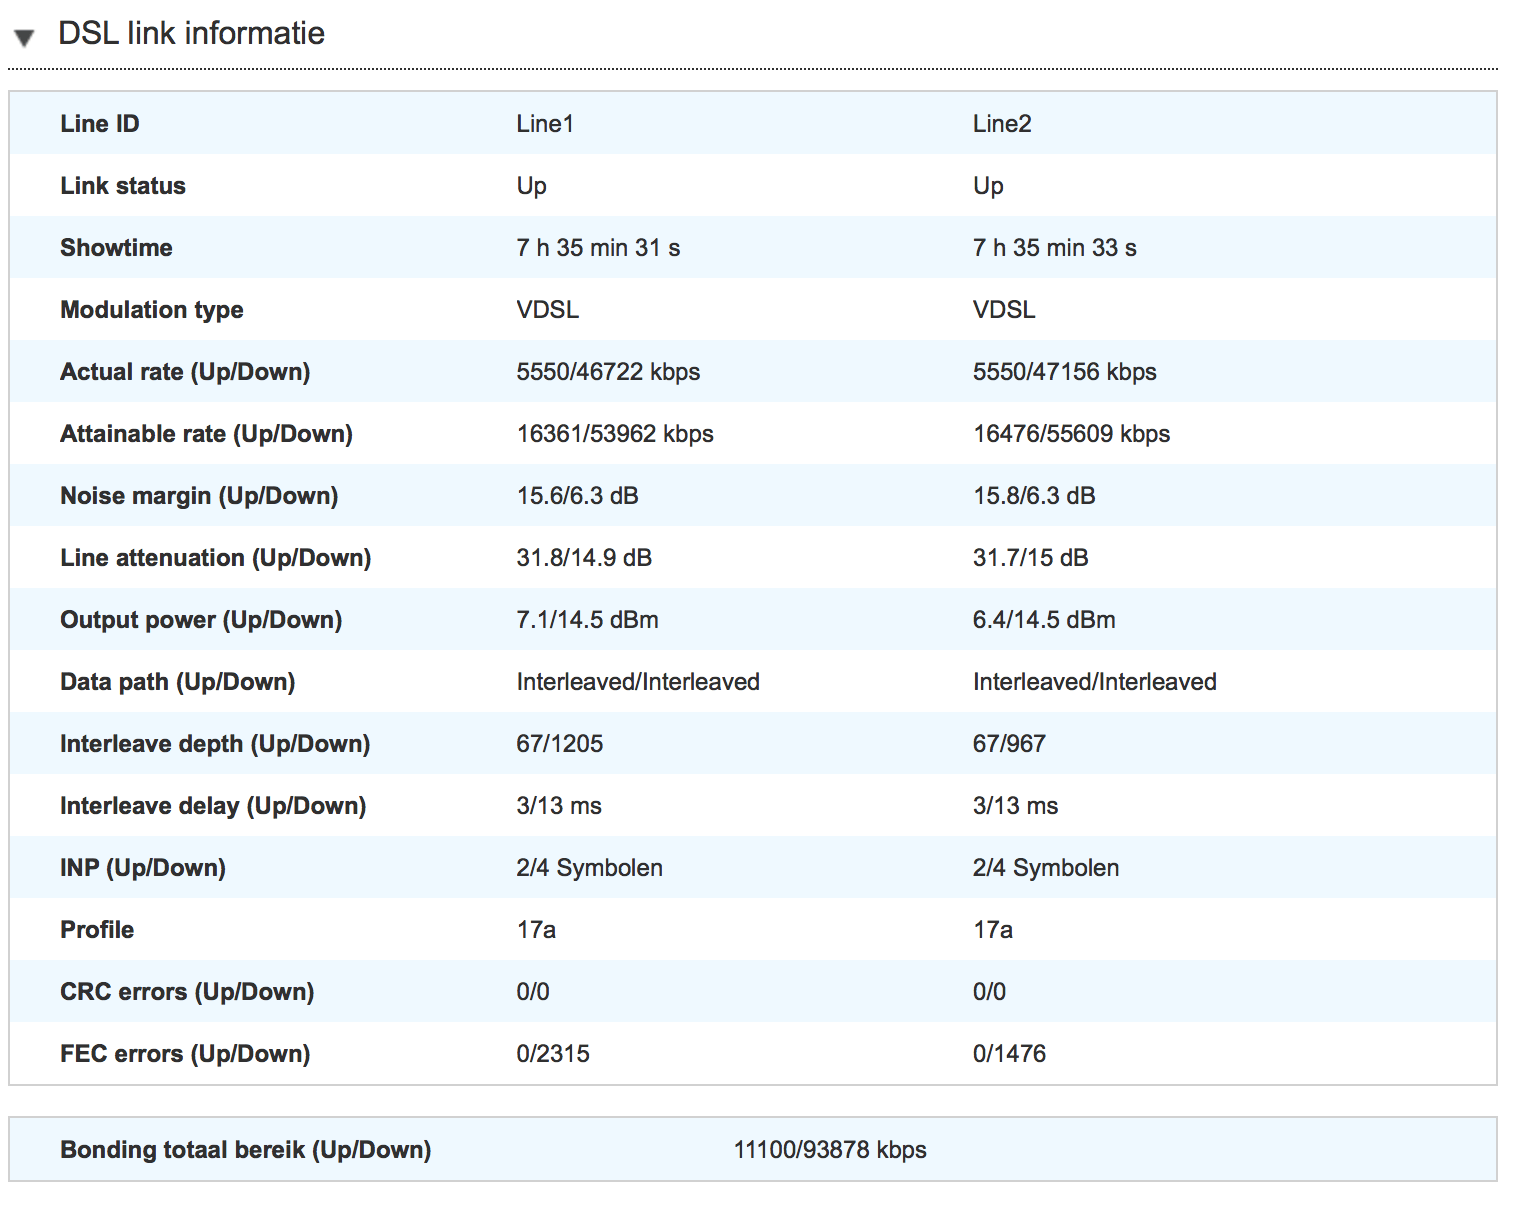Click Line1 actual rate 5550/46722 kbps
1532x1212 pixels.
pyautogui.click(x=608, y=372)
